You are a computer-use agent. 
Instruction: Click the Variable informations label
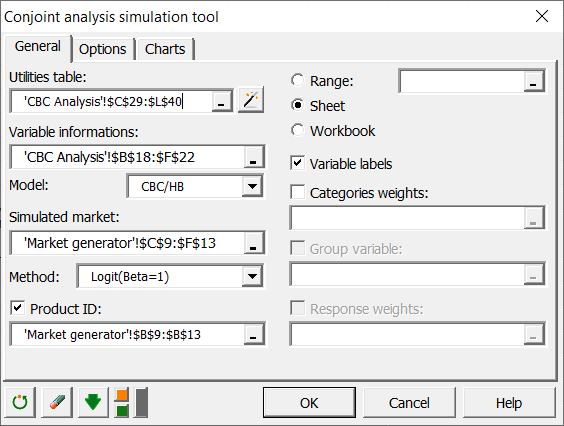74,132
